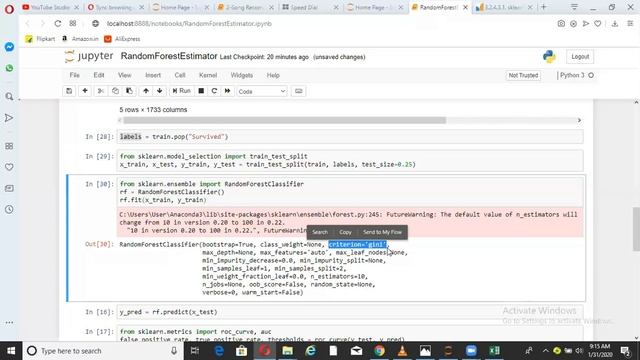Click the Not Trusted button
This screenshot has width=640, height=360.
tap(523, 75)
